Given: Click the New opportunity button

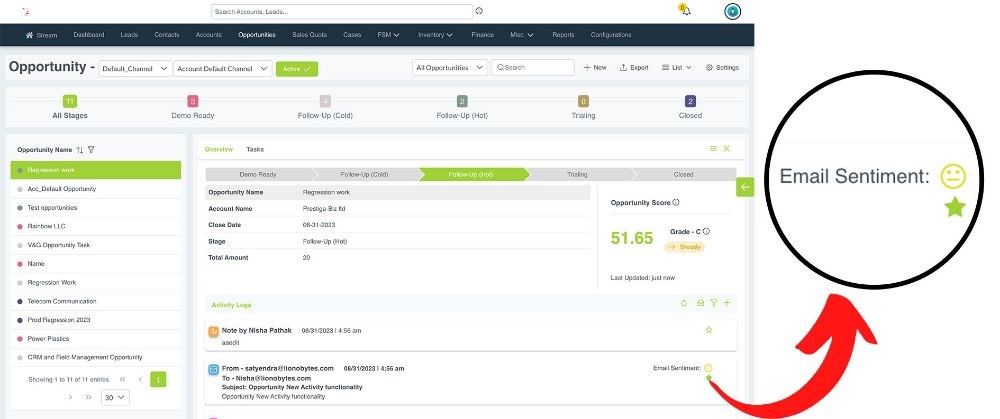Looking at the screenshot, I should [x=595, y=68].
